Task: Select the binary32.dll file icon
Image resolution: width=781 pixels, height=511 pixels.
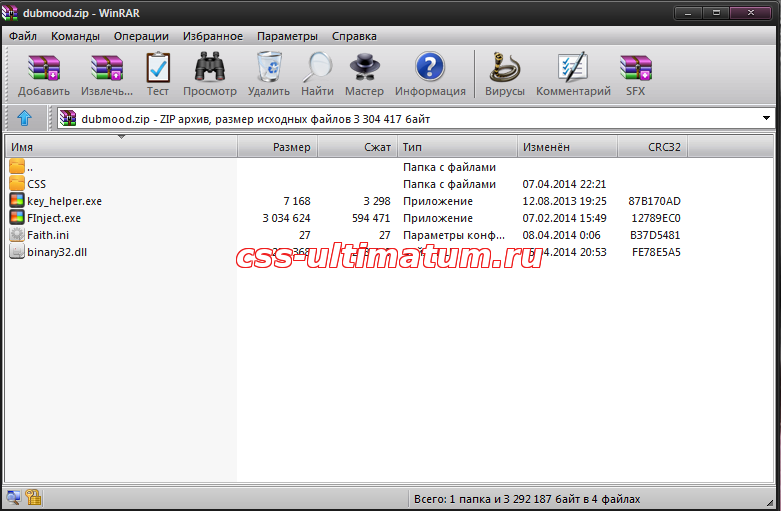Action: tap(17, 252)
